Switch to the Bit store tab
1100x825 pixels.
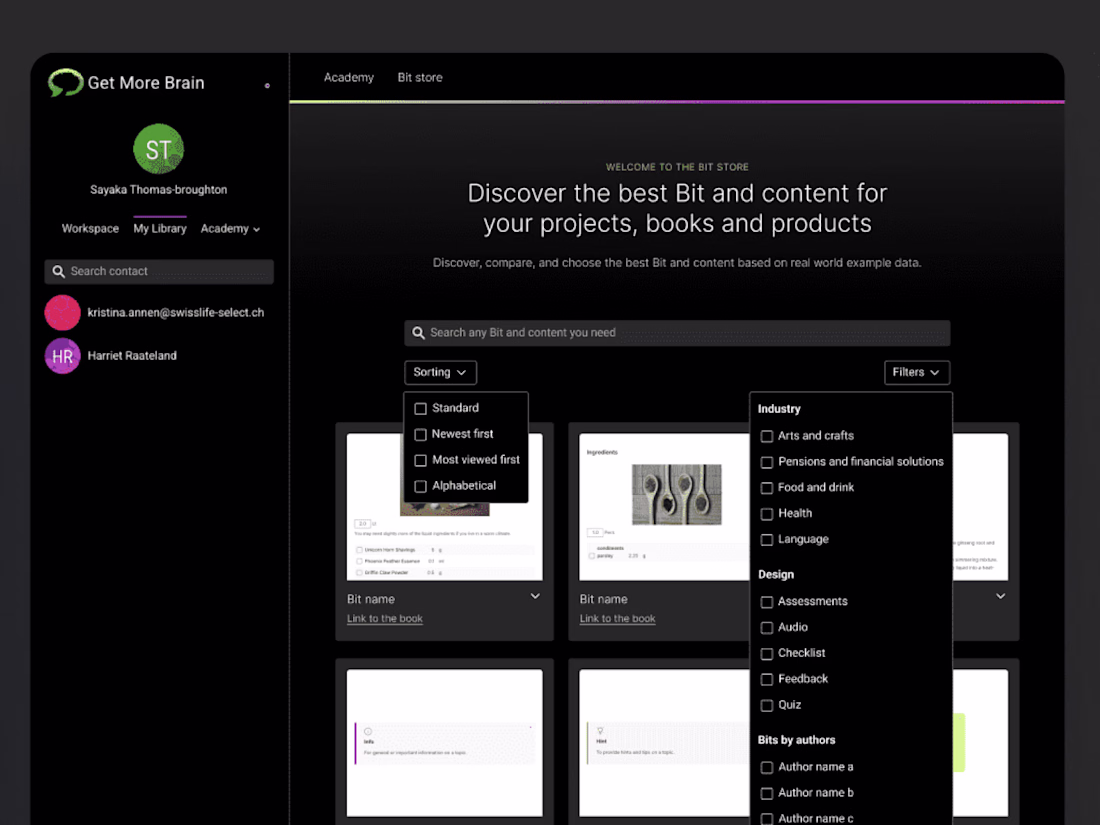tap(420, 77)
